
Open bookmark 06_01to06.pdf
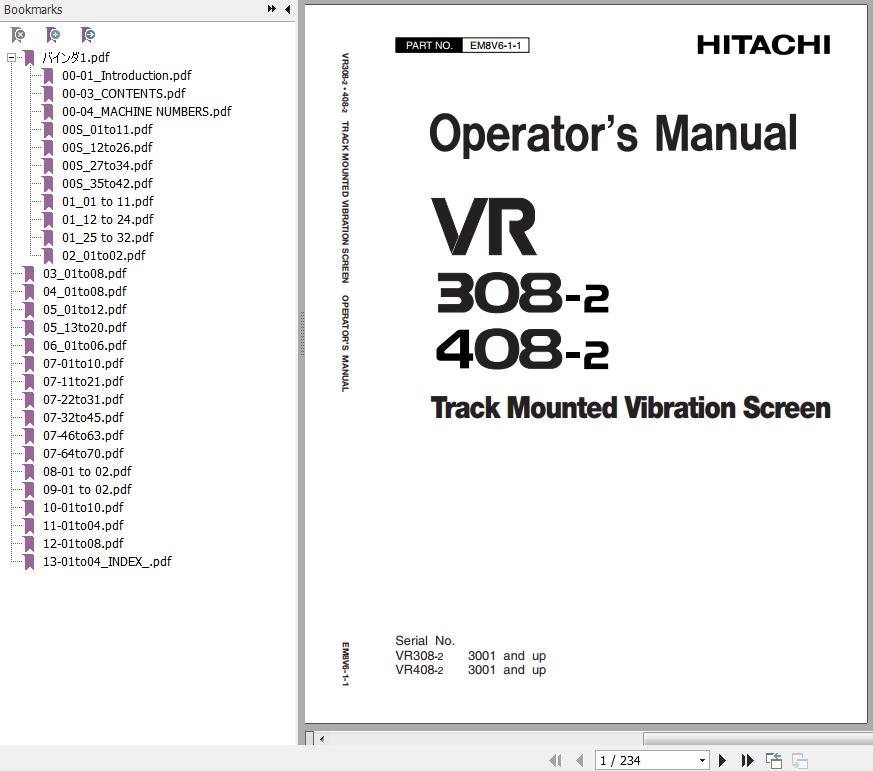tap(85, 345)
